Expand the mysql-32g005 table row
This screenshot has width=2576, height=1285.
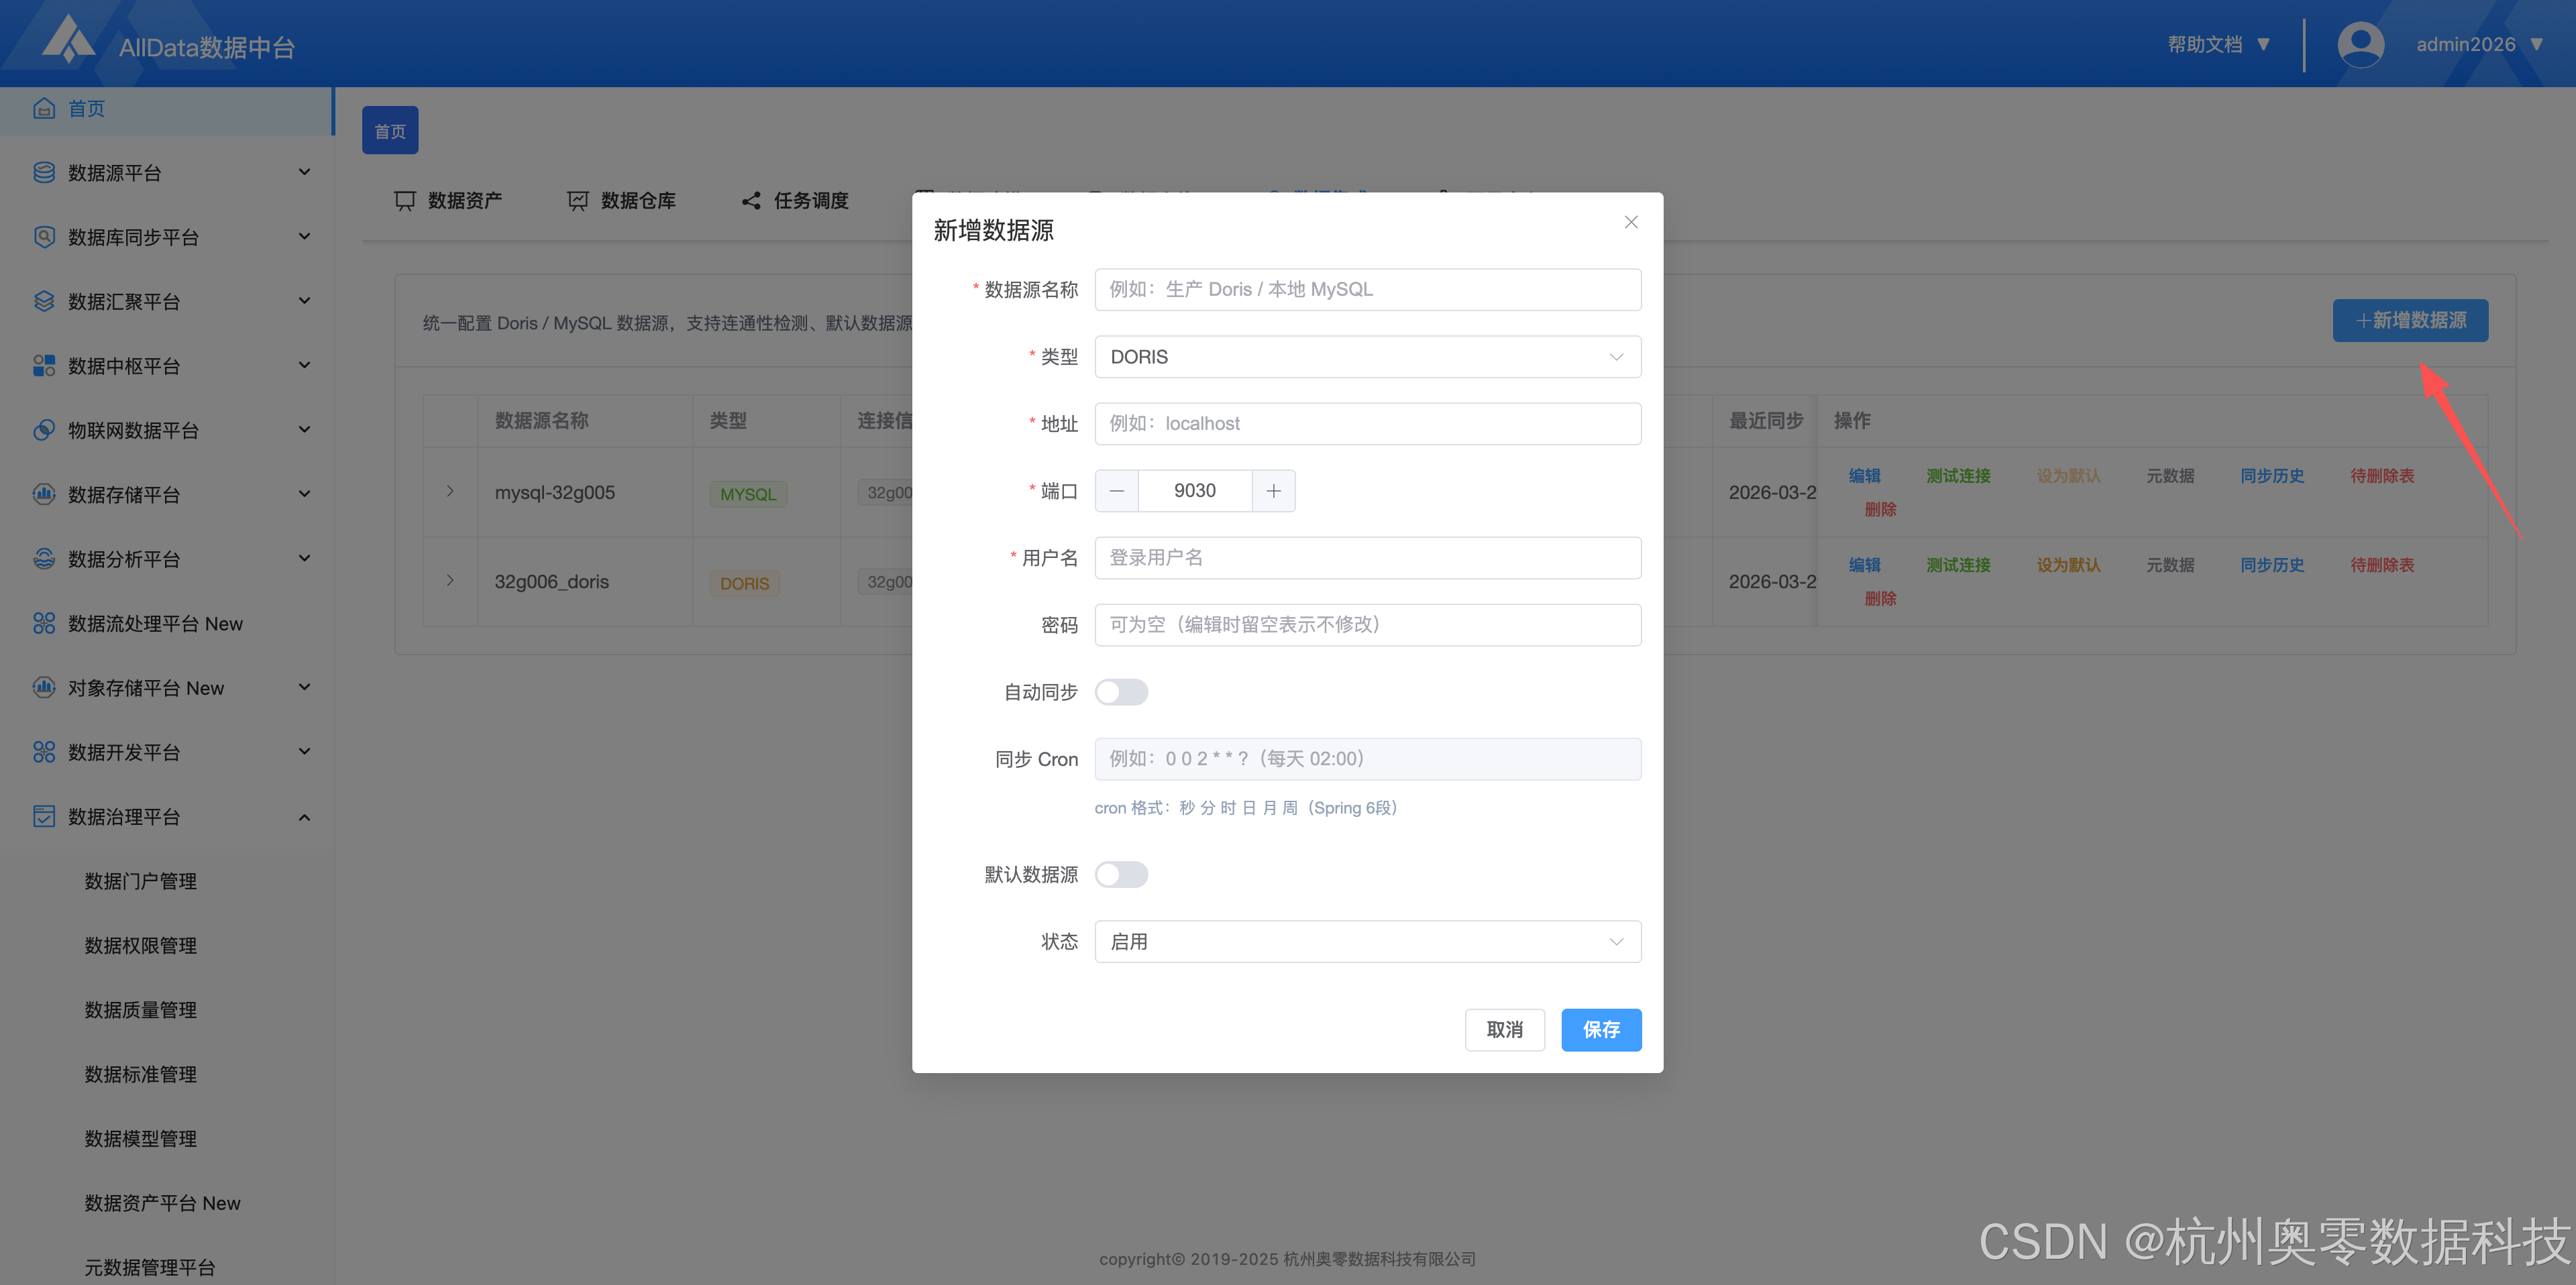coord(450,492)
